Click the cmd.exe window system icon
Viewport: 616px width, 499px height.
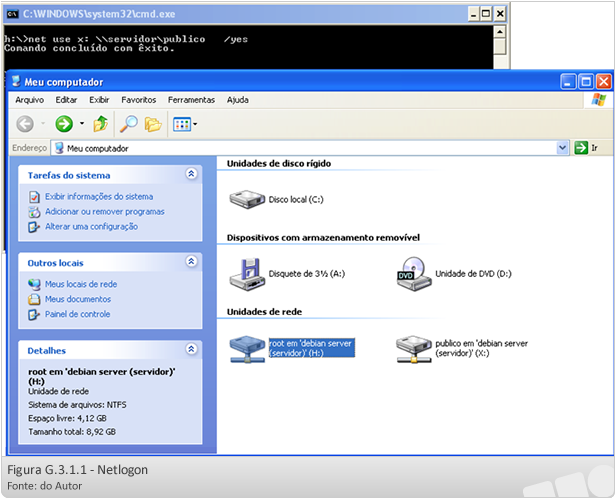(x=13, y=14)
